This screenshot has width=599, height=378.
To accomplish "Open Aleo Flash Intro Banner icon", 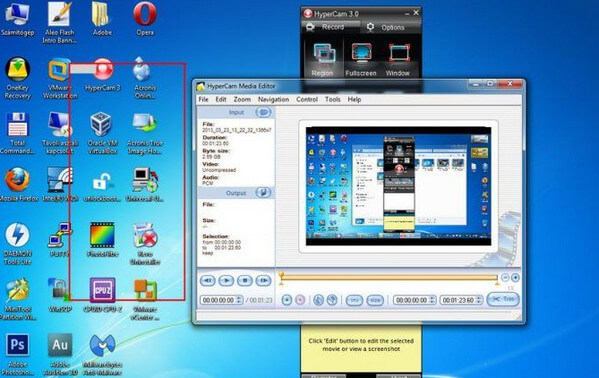I will 59,21.
